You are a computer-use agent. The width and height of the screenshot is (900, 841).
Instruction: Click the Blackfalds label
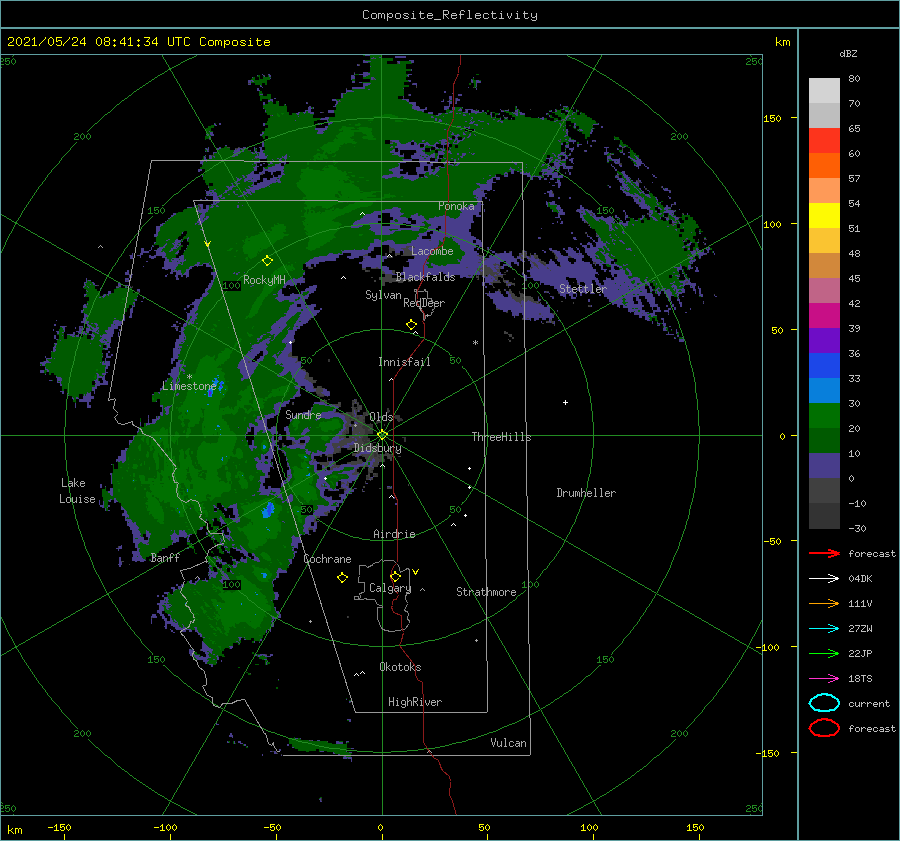(425, 277)
